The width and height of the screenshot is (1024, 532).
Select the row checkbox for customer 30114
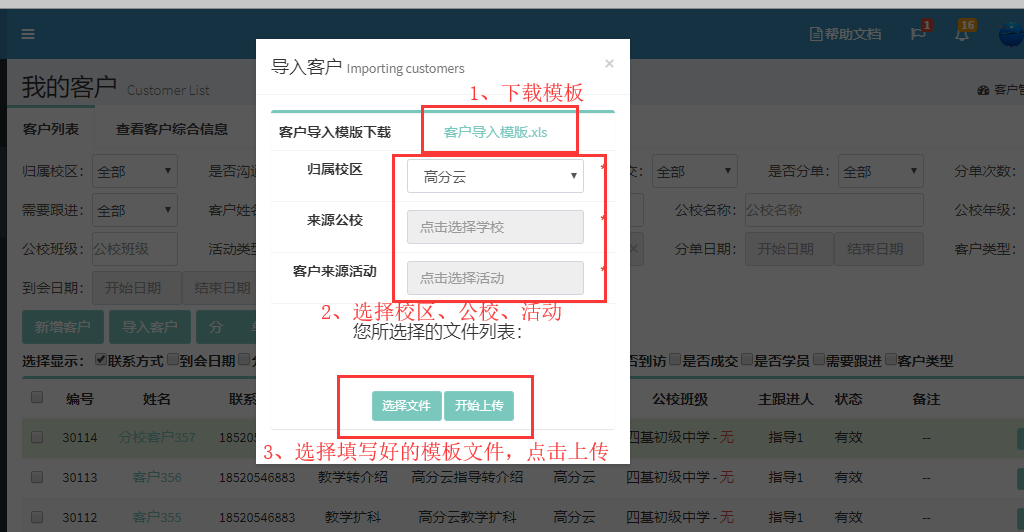coord(37,437)
